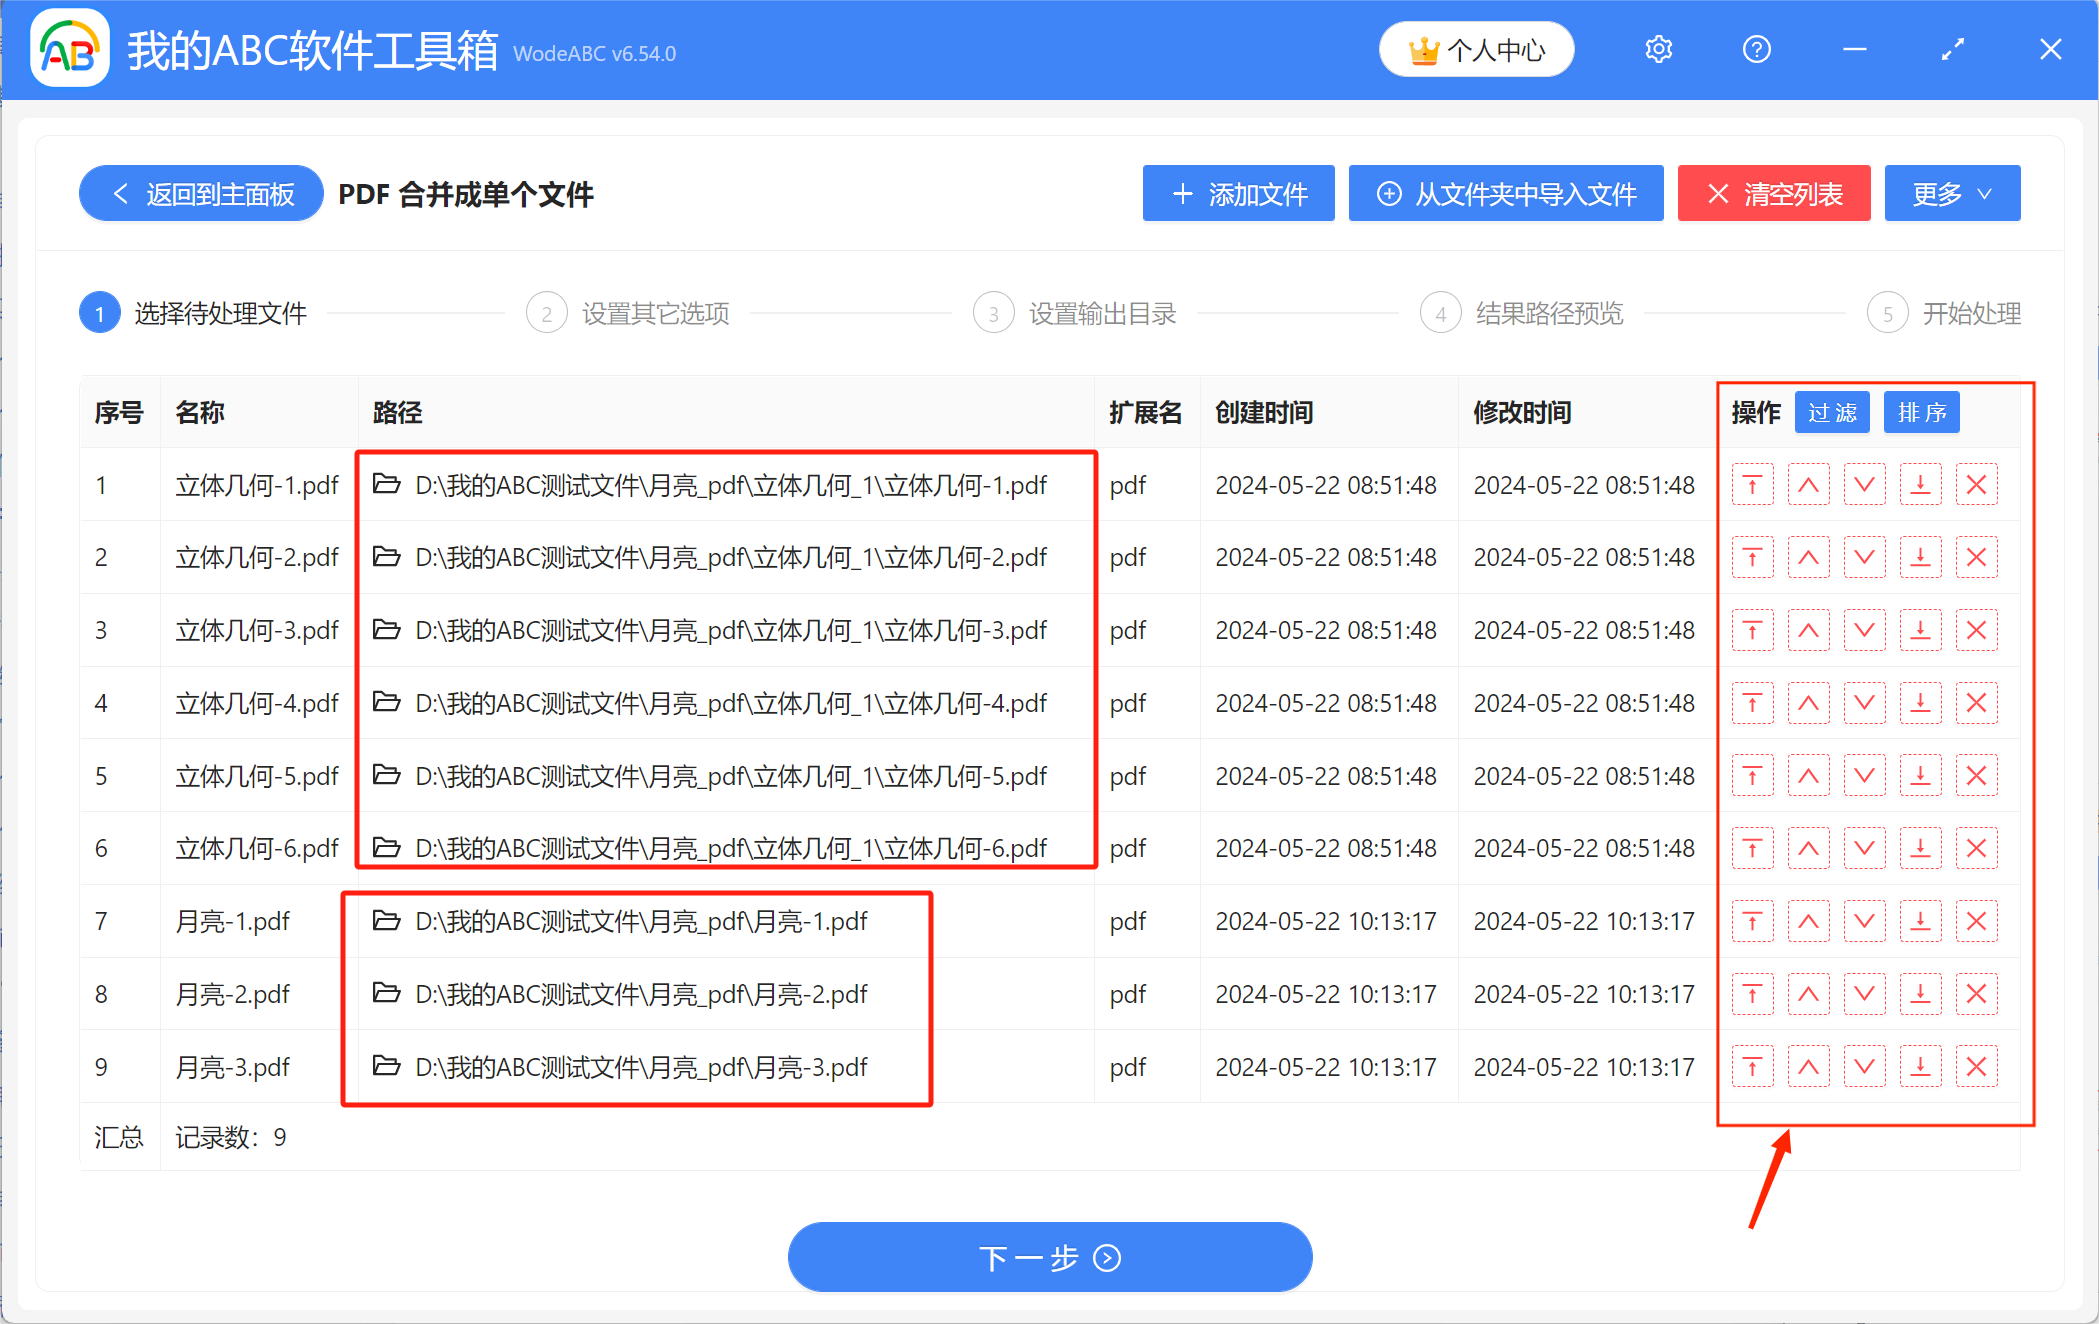
Task: Toggle the 个人中心 personal center
Action: (x=1477, y=48)
